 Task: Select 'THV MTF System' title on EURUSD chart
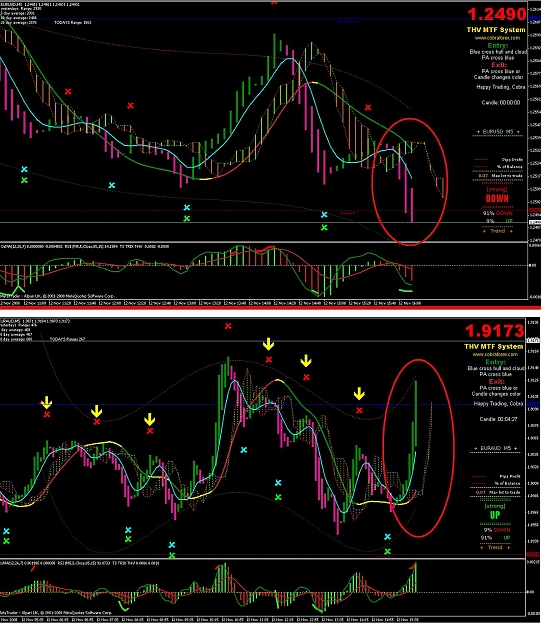[x=496, y=30]
